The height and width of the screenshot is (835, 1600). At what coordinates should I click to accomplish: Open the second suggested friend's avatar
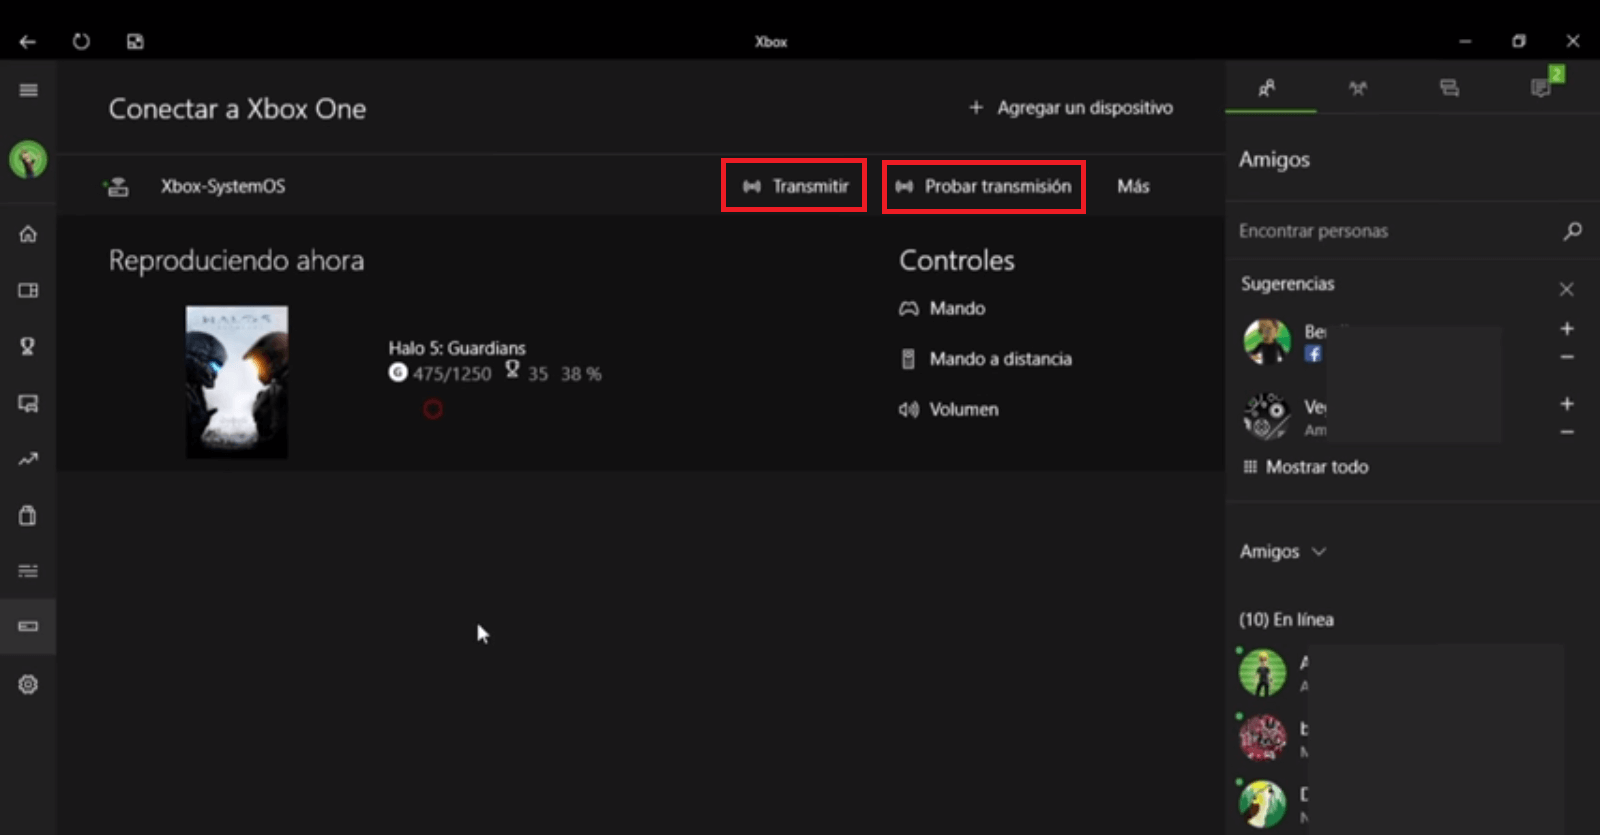click(x=1267, y=416)
